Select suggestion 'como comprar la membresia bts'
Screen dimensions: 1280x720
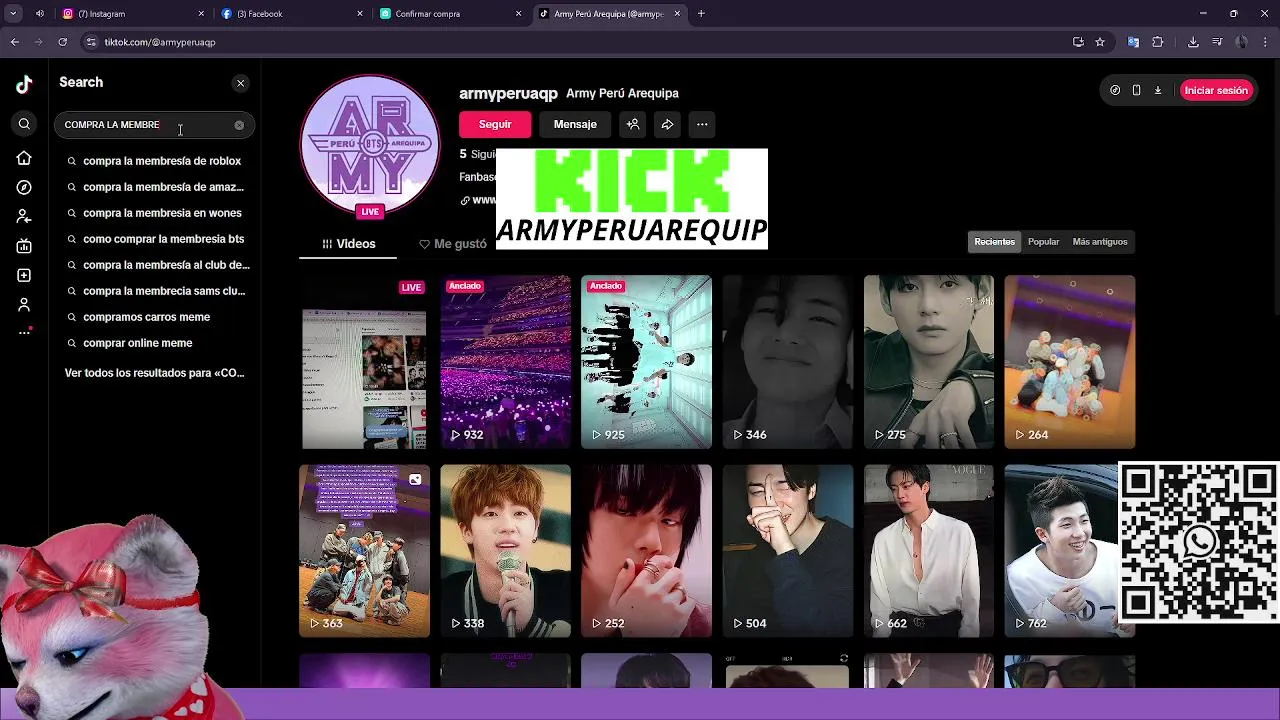(x=154, y=239)
